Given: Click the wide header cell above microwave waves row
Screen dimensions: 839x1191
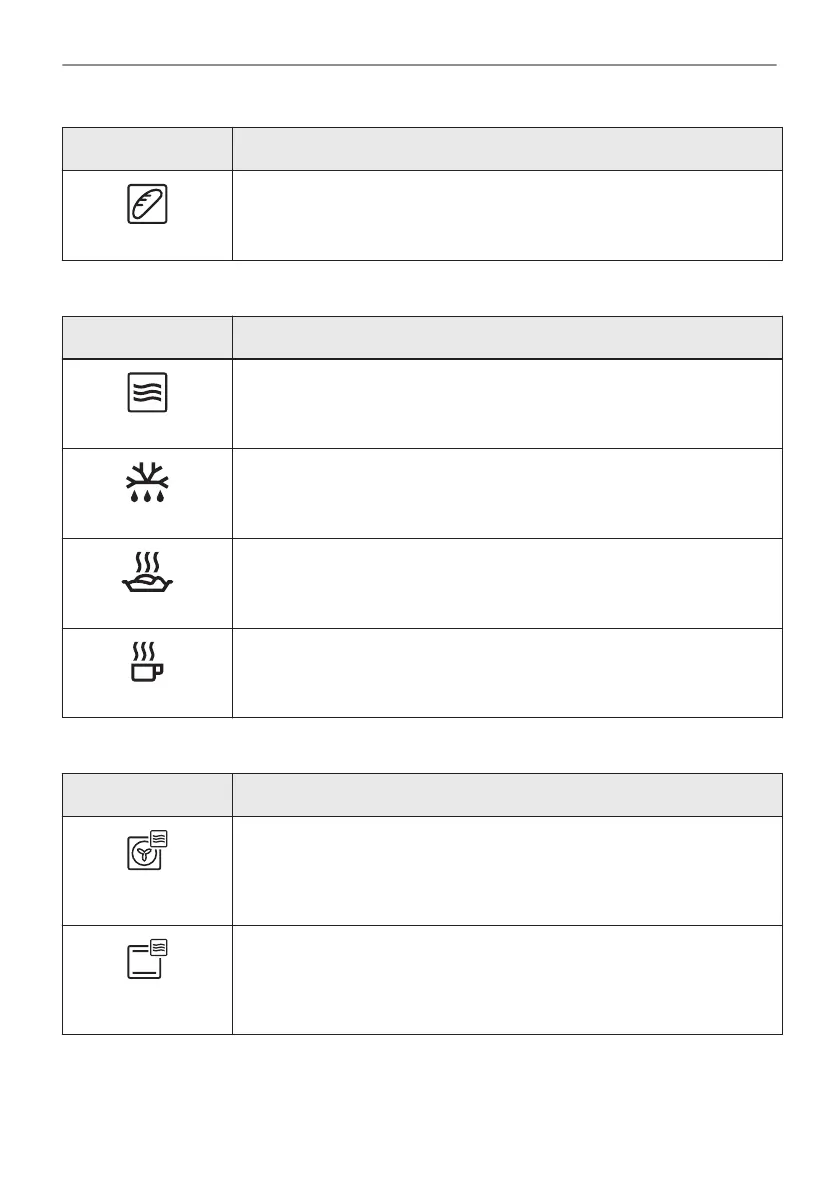Looking at the screenshot, I should click(507, 338).
